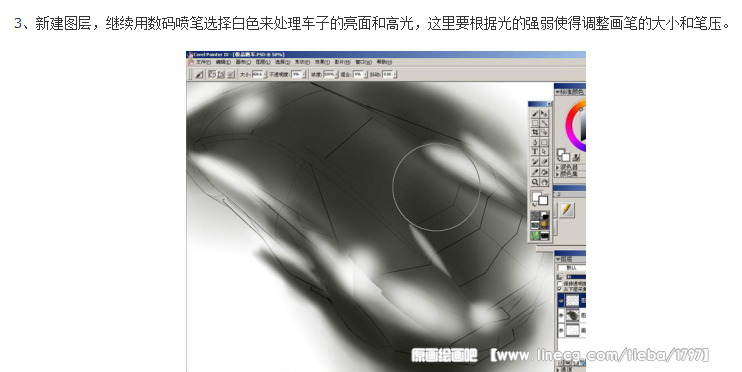This screenshot has width=742, height=372.
Task: Select the Grabber hand tool
Action: 544,182
